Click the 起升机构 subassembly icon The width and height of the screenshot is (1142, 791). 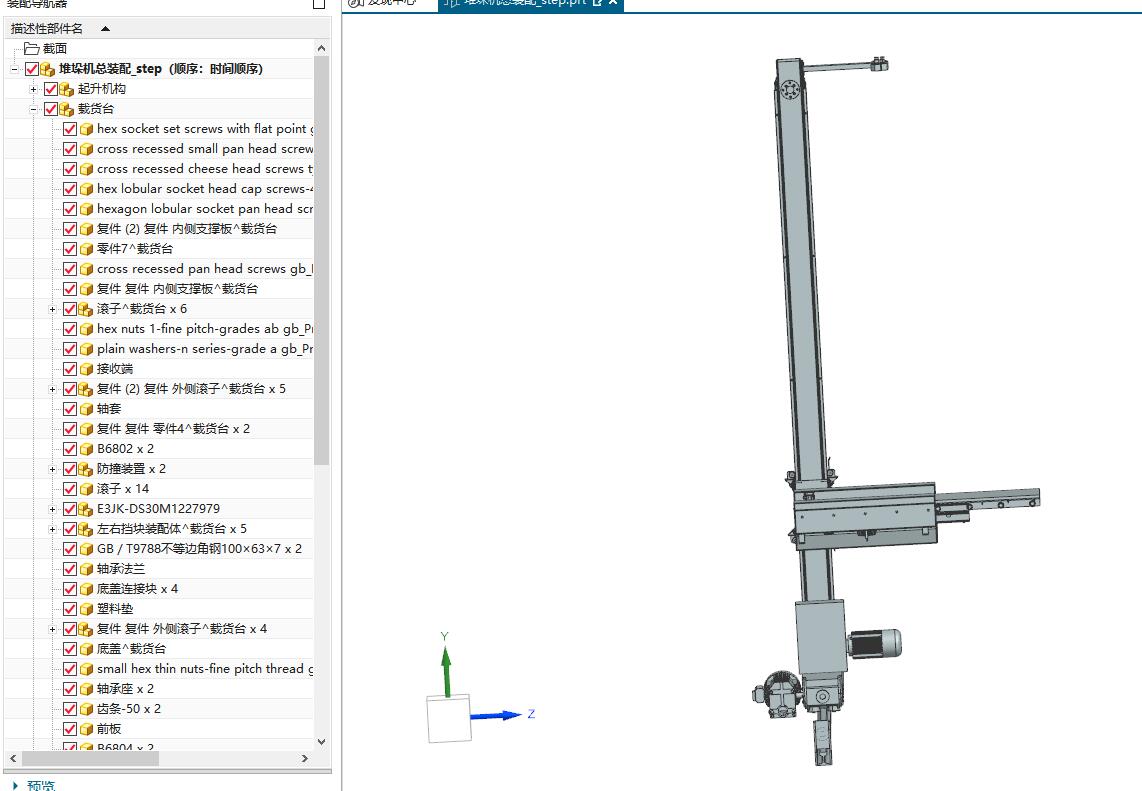67,89
